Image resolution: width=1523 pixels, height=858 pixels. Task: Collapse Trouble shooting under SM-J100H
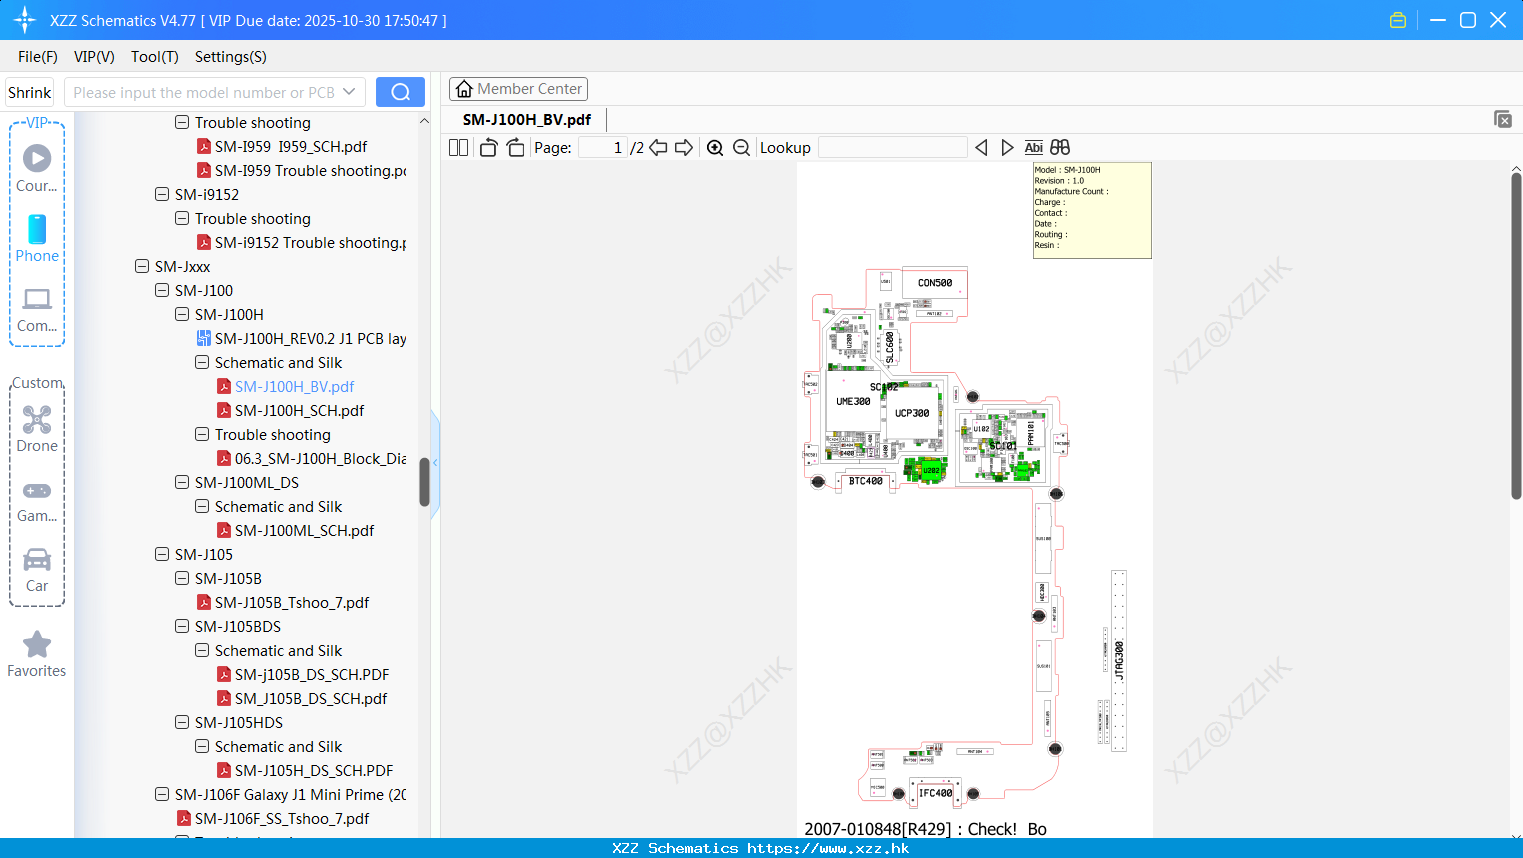202,435
